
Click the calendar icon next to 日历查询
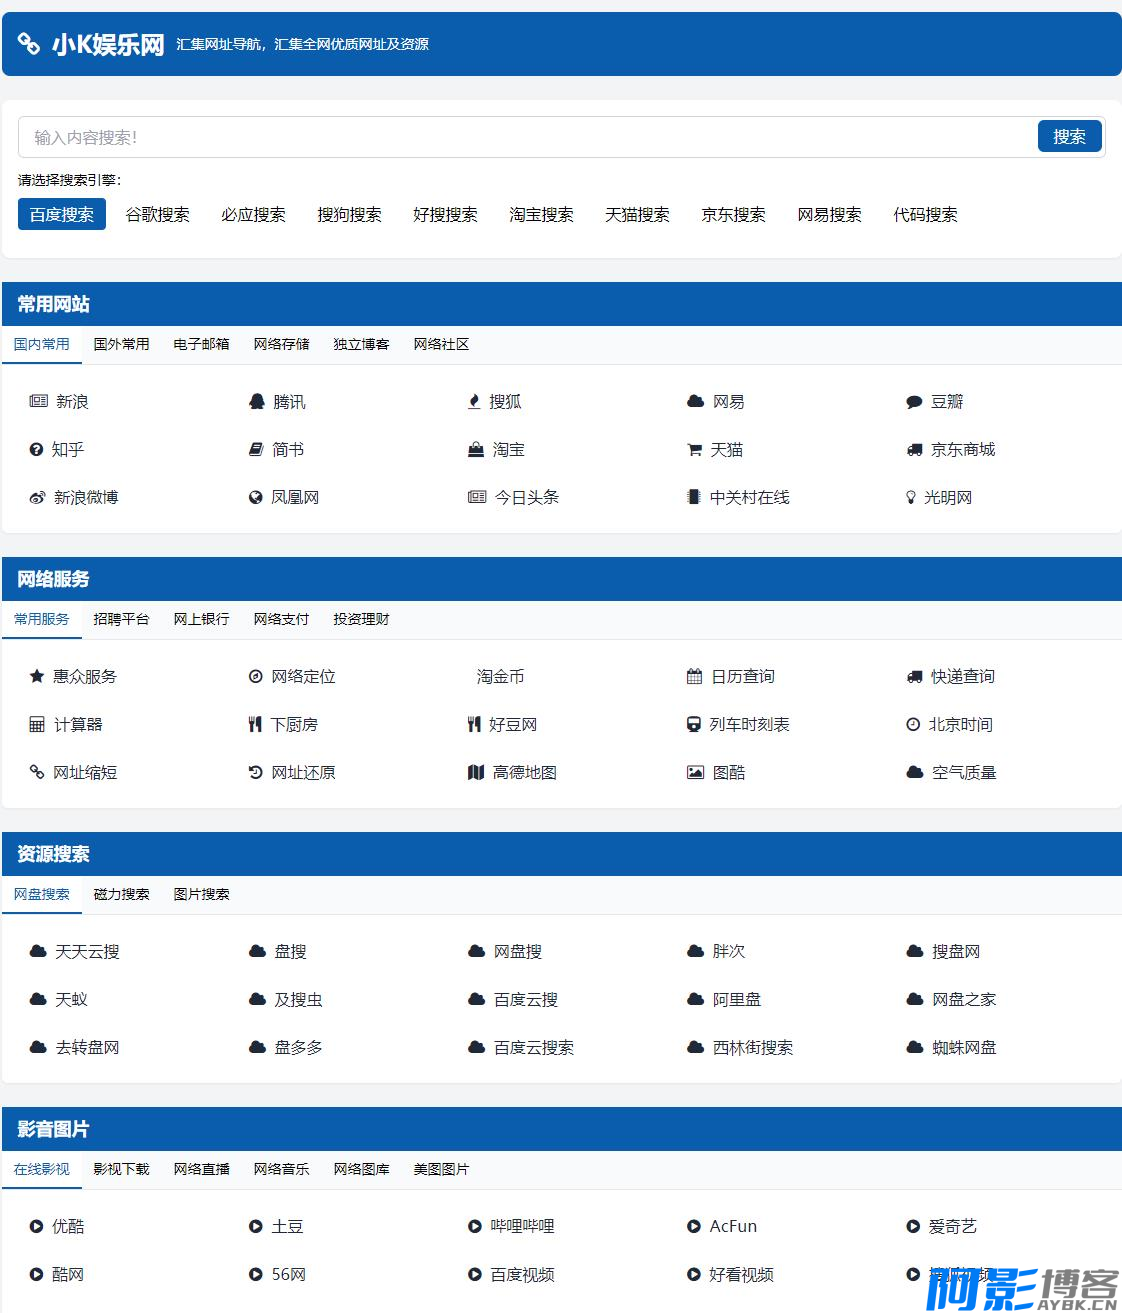click(694, 677)
